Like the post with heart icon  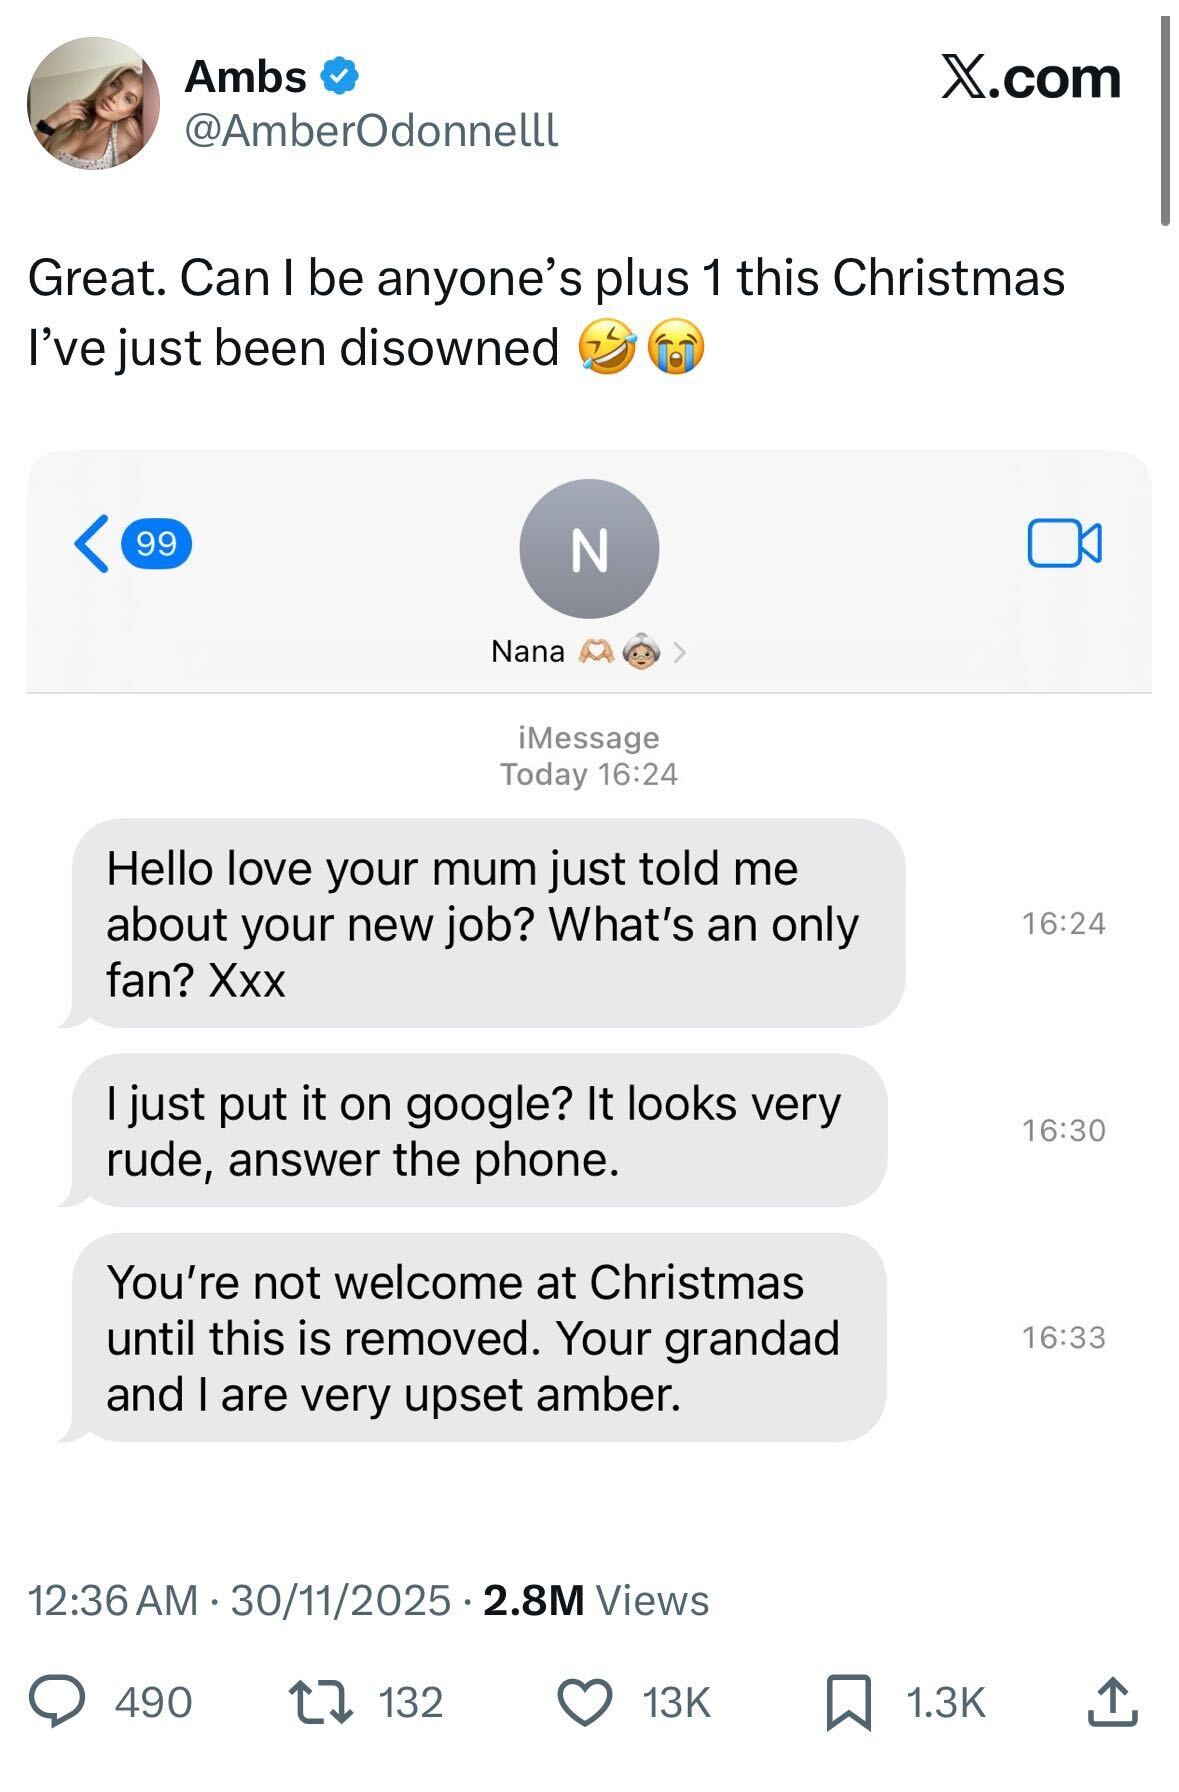pos(584,1703)
